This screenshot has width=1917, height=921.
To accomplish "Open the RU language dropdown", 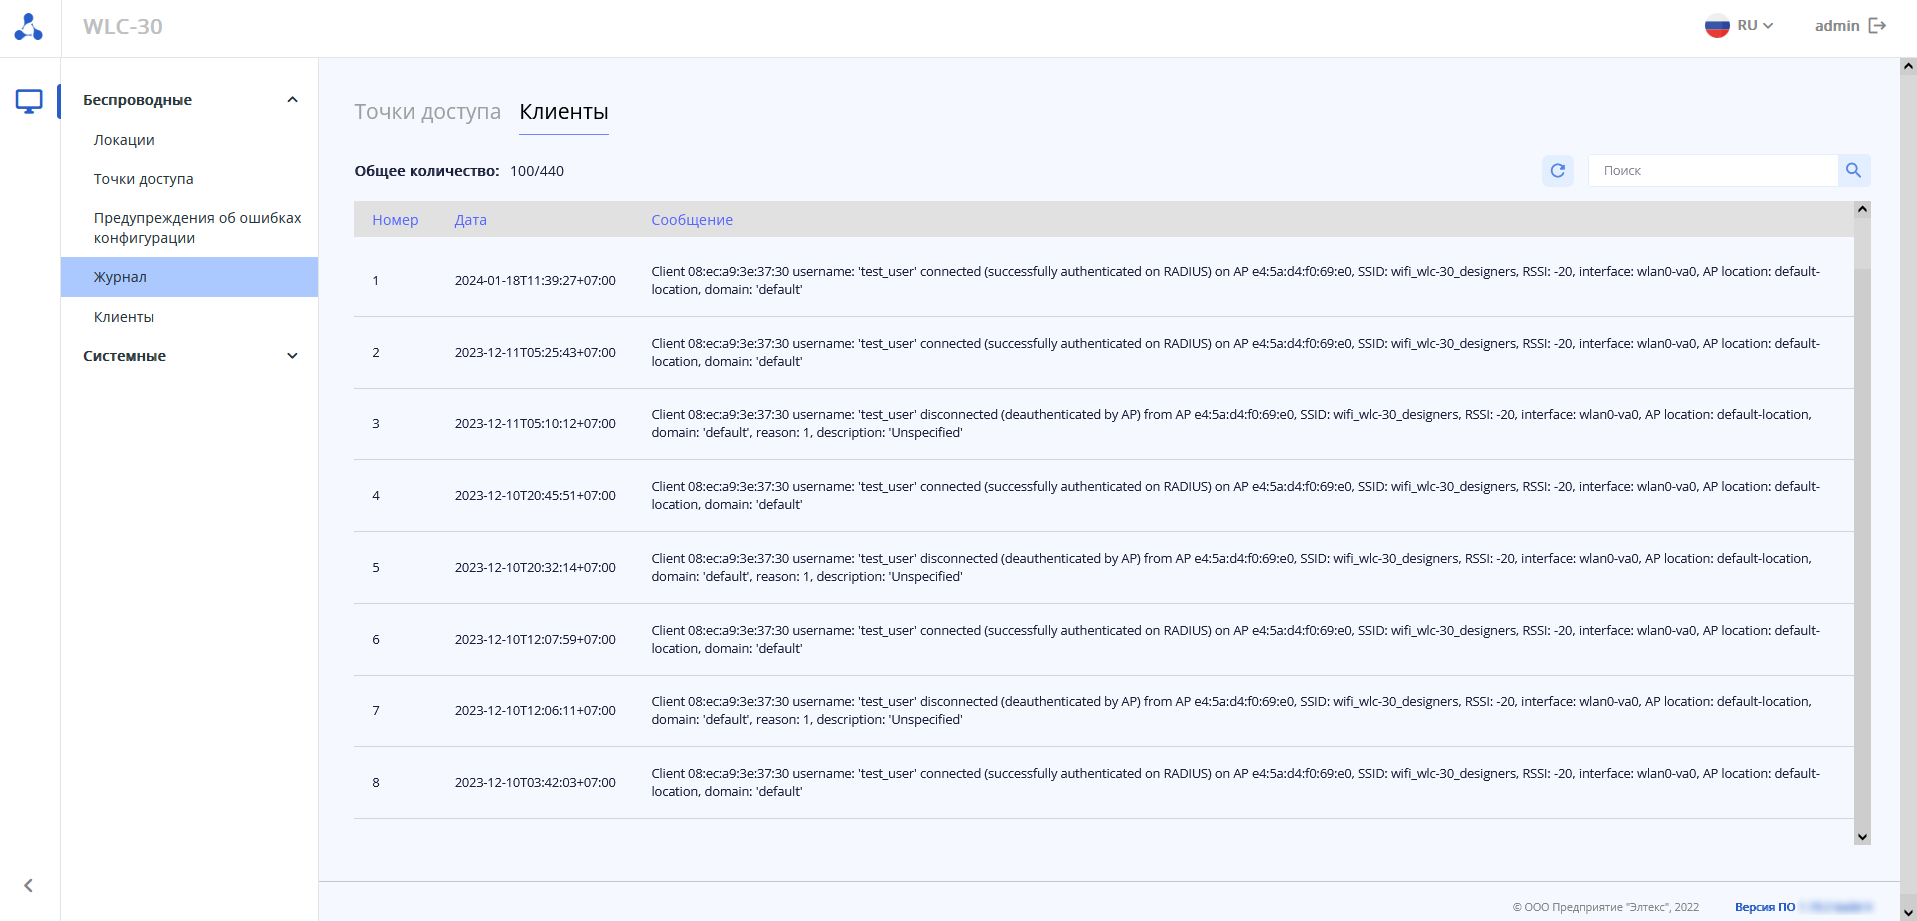I will (1756, 26).
